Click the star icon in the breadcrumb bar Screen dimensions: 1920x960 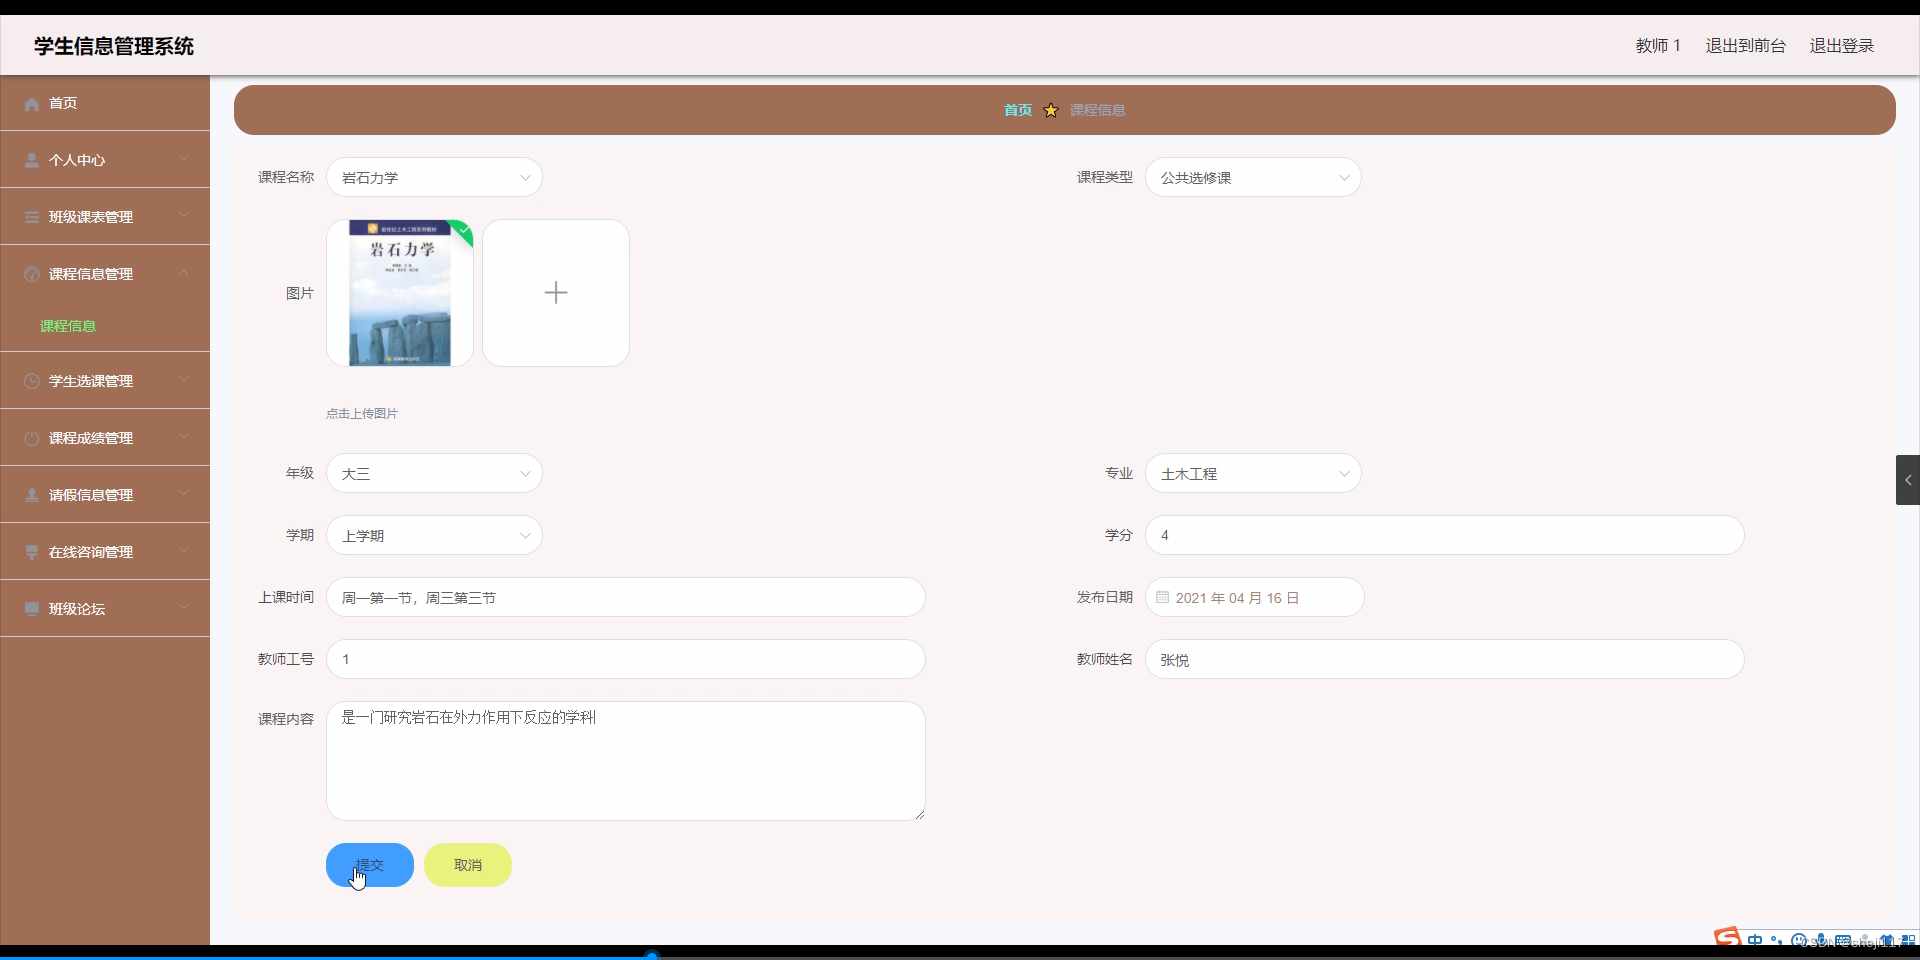point(1051,110)
